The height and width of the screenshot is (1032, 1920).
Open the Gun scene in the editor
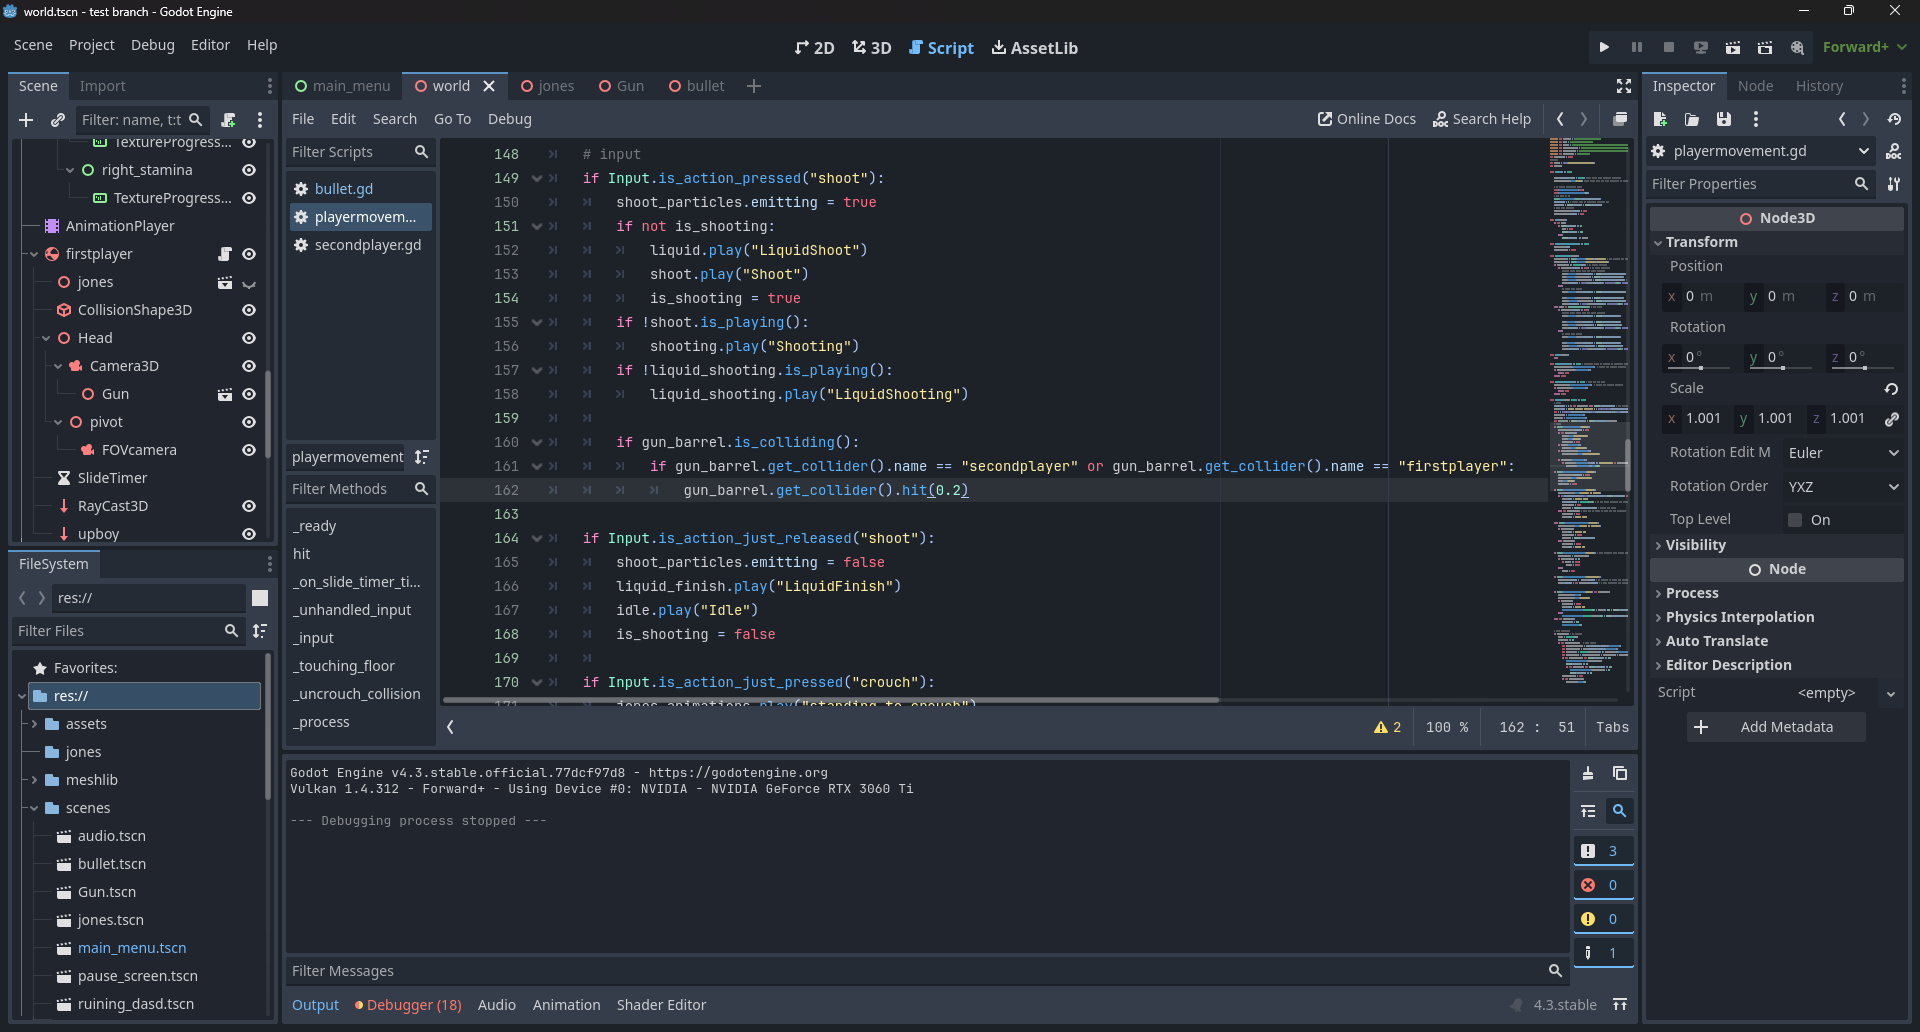[x=225, y=394]
